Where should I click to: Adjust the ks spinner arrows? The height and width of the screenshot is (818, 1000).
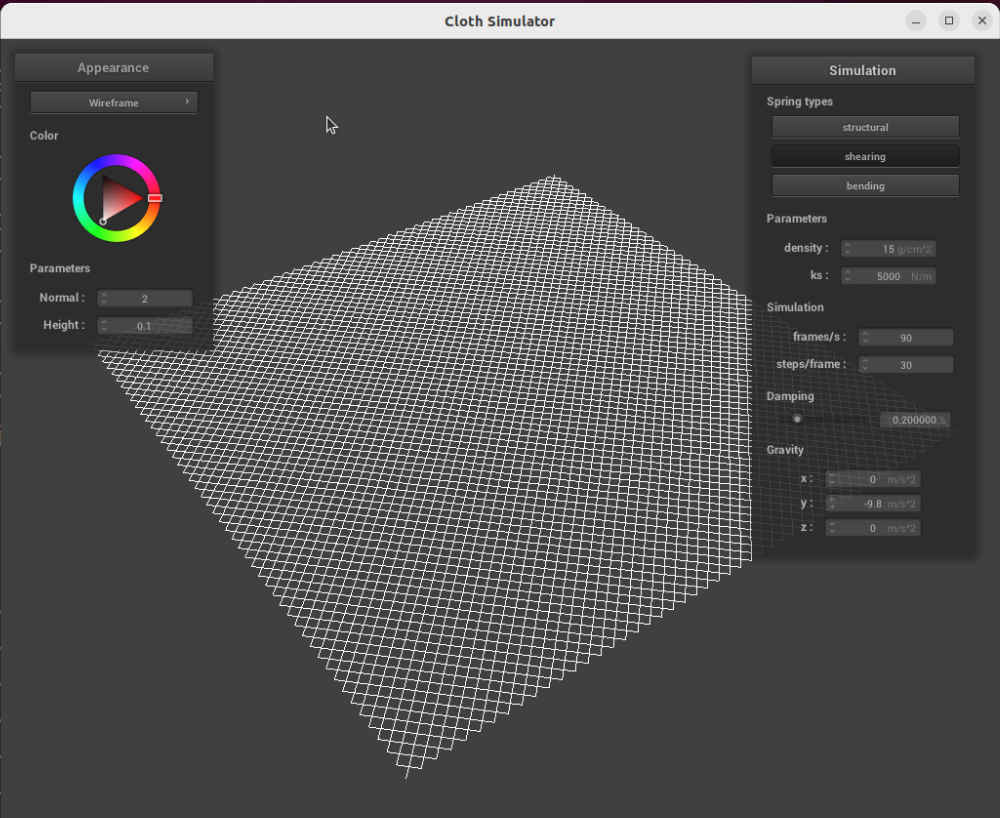click(848, 276)
